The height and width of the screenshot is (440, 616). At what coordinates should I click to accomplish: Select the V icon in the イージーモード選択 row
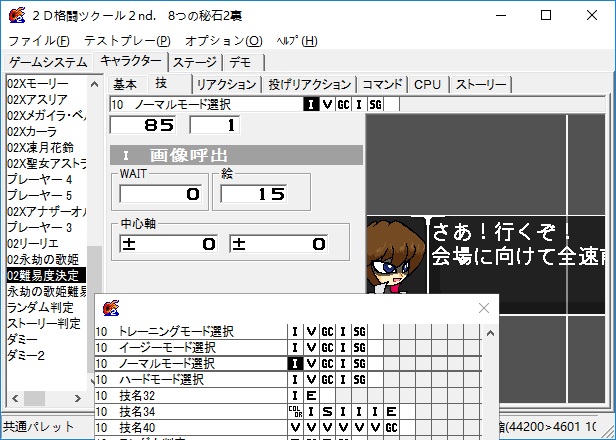coord(311,347)
